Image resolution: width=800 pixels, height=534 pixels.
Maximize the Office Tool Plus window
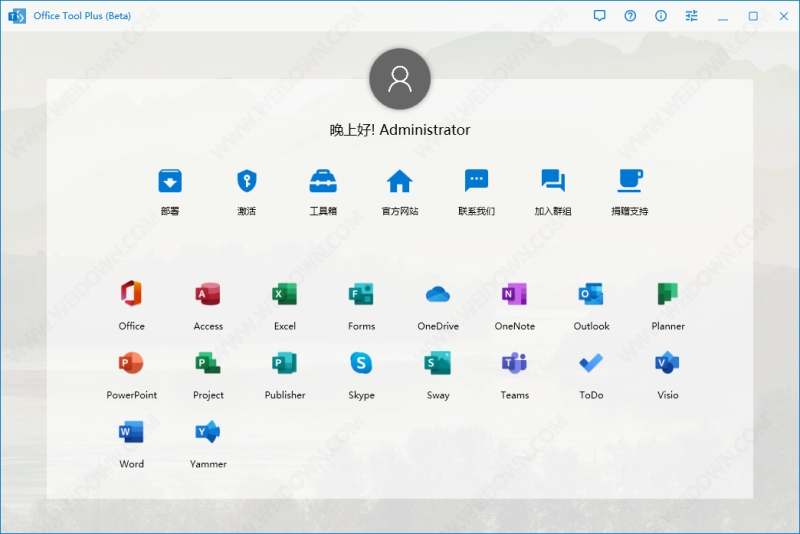[753, 16]
